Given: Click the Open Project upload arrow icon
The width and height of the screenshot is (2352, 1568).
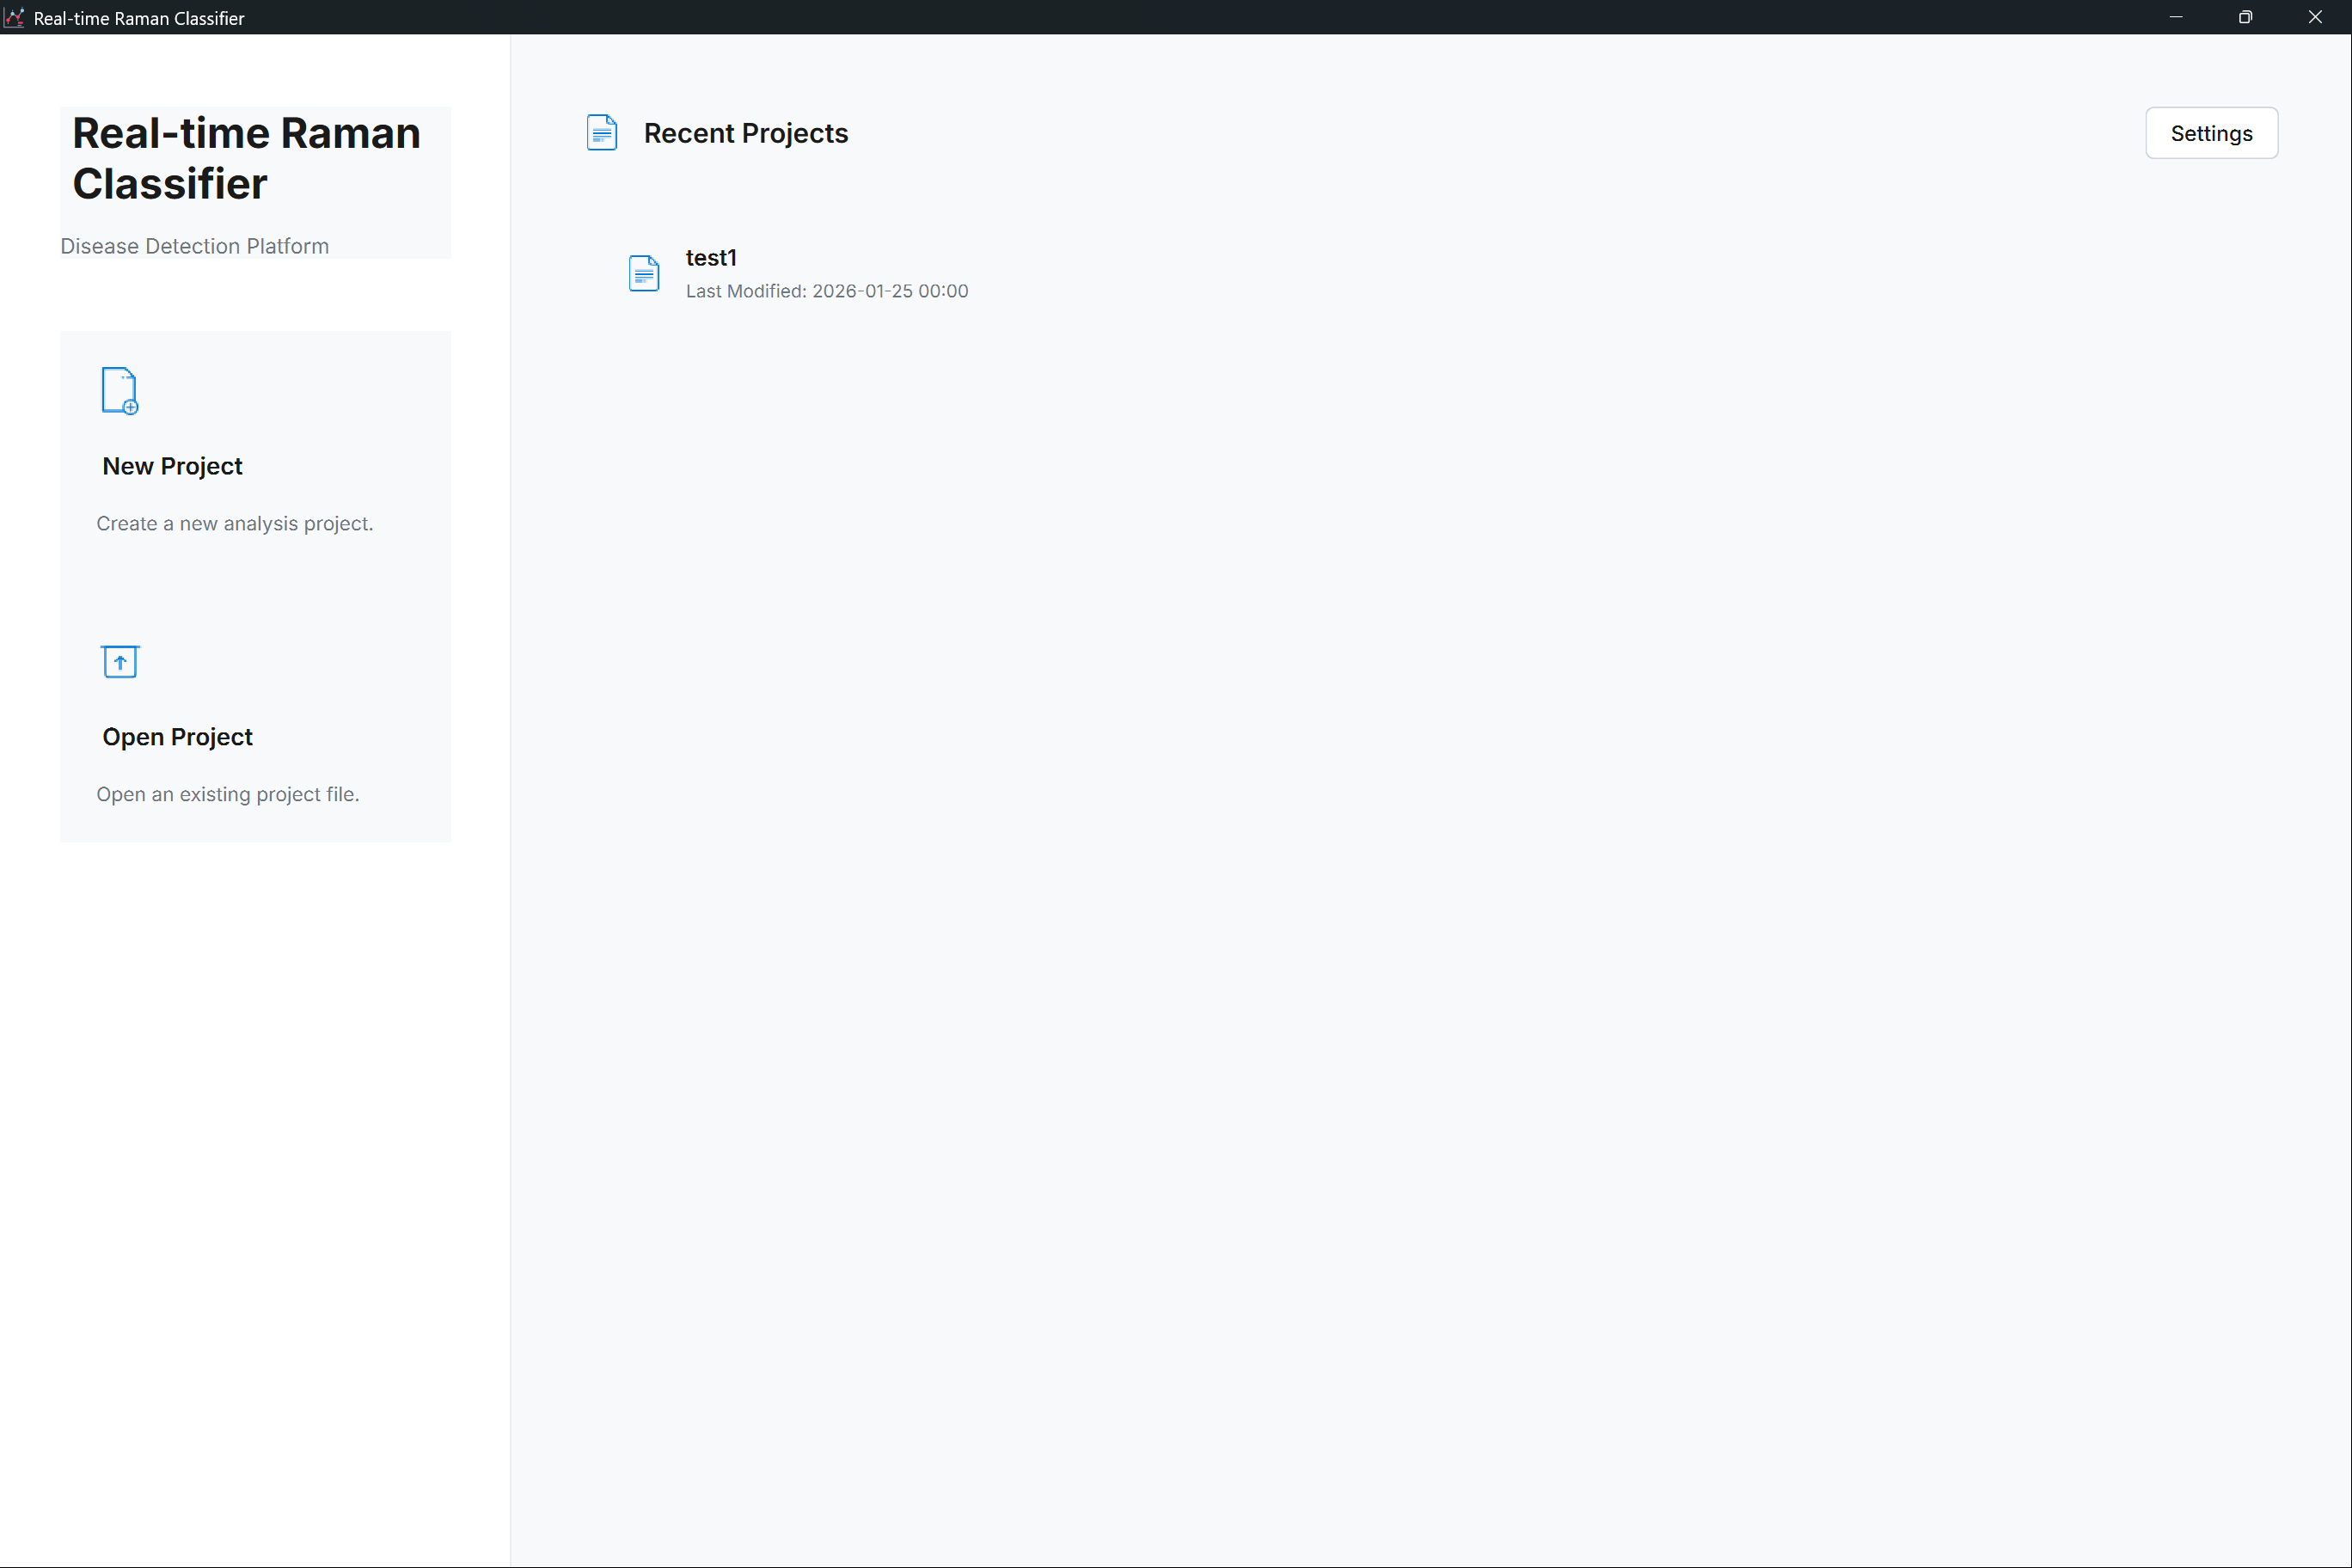Looking at the screenshot, I should pyautogui.click(x=120, y=662).
